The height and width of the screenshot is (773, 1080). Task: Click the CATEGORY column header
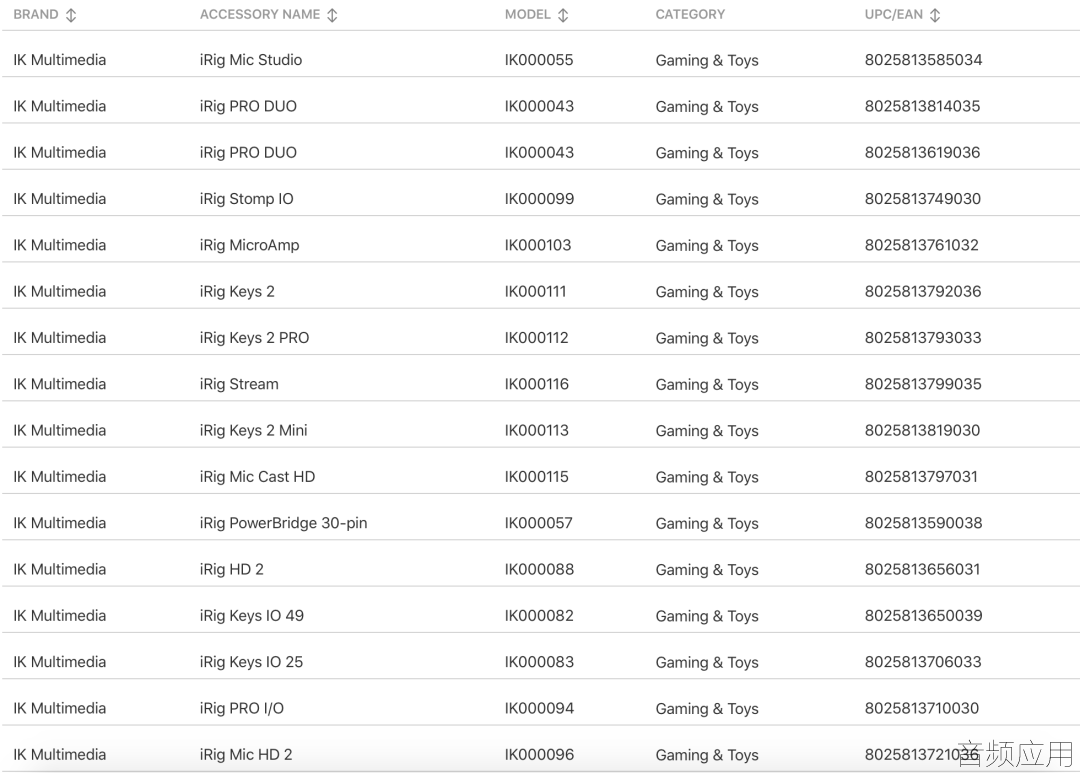coord(690,14)
